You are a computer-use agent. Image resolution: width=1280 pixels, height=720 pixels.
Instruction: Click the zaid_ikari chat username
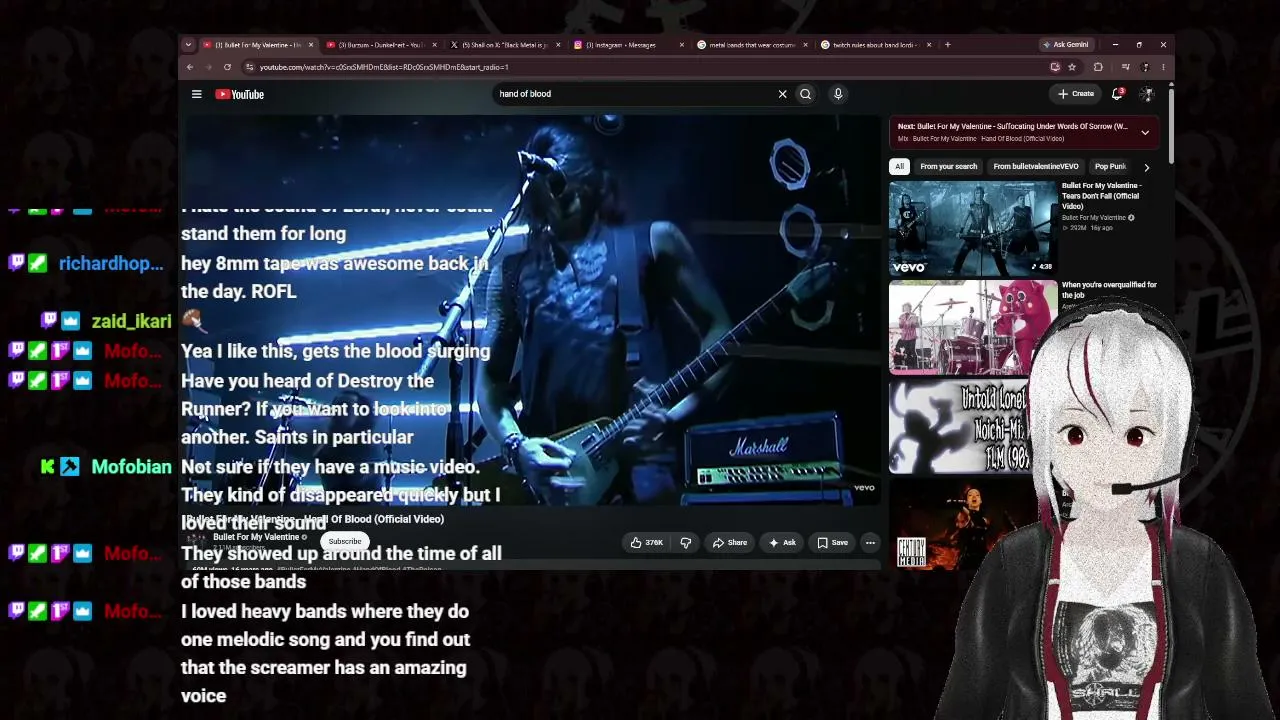tap(132, 321)
